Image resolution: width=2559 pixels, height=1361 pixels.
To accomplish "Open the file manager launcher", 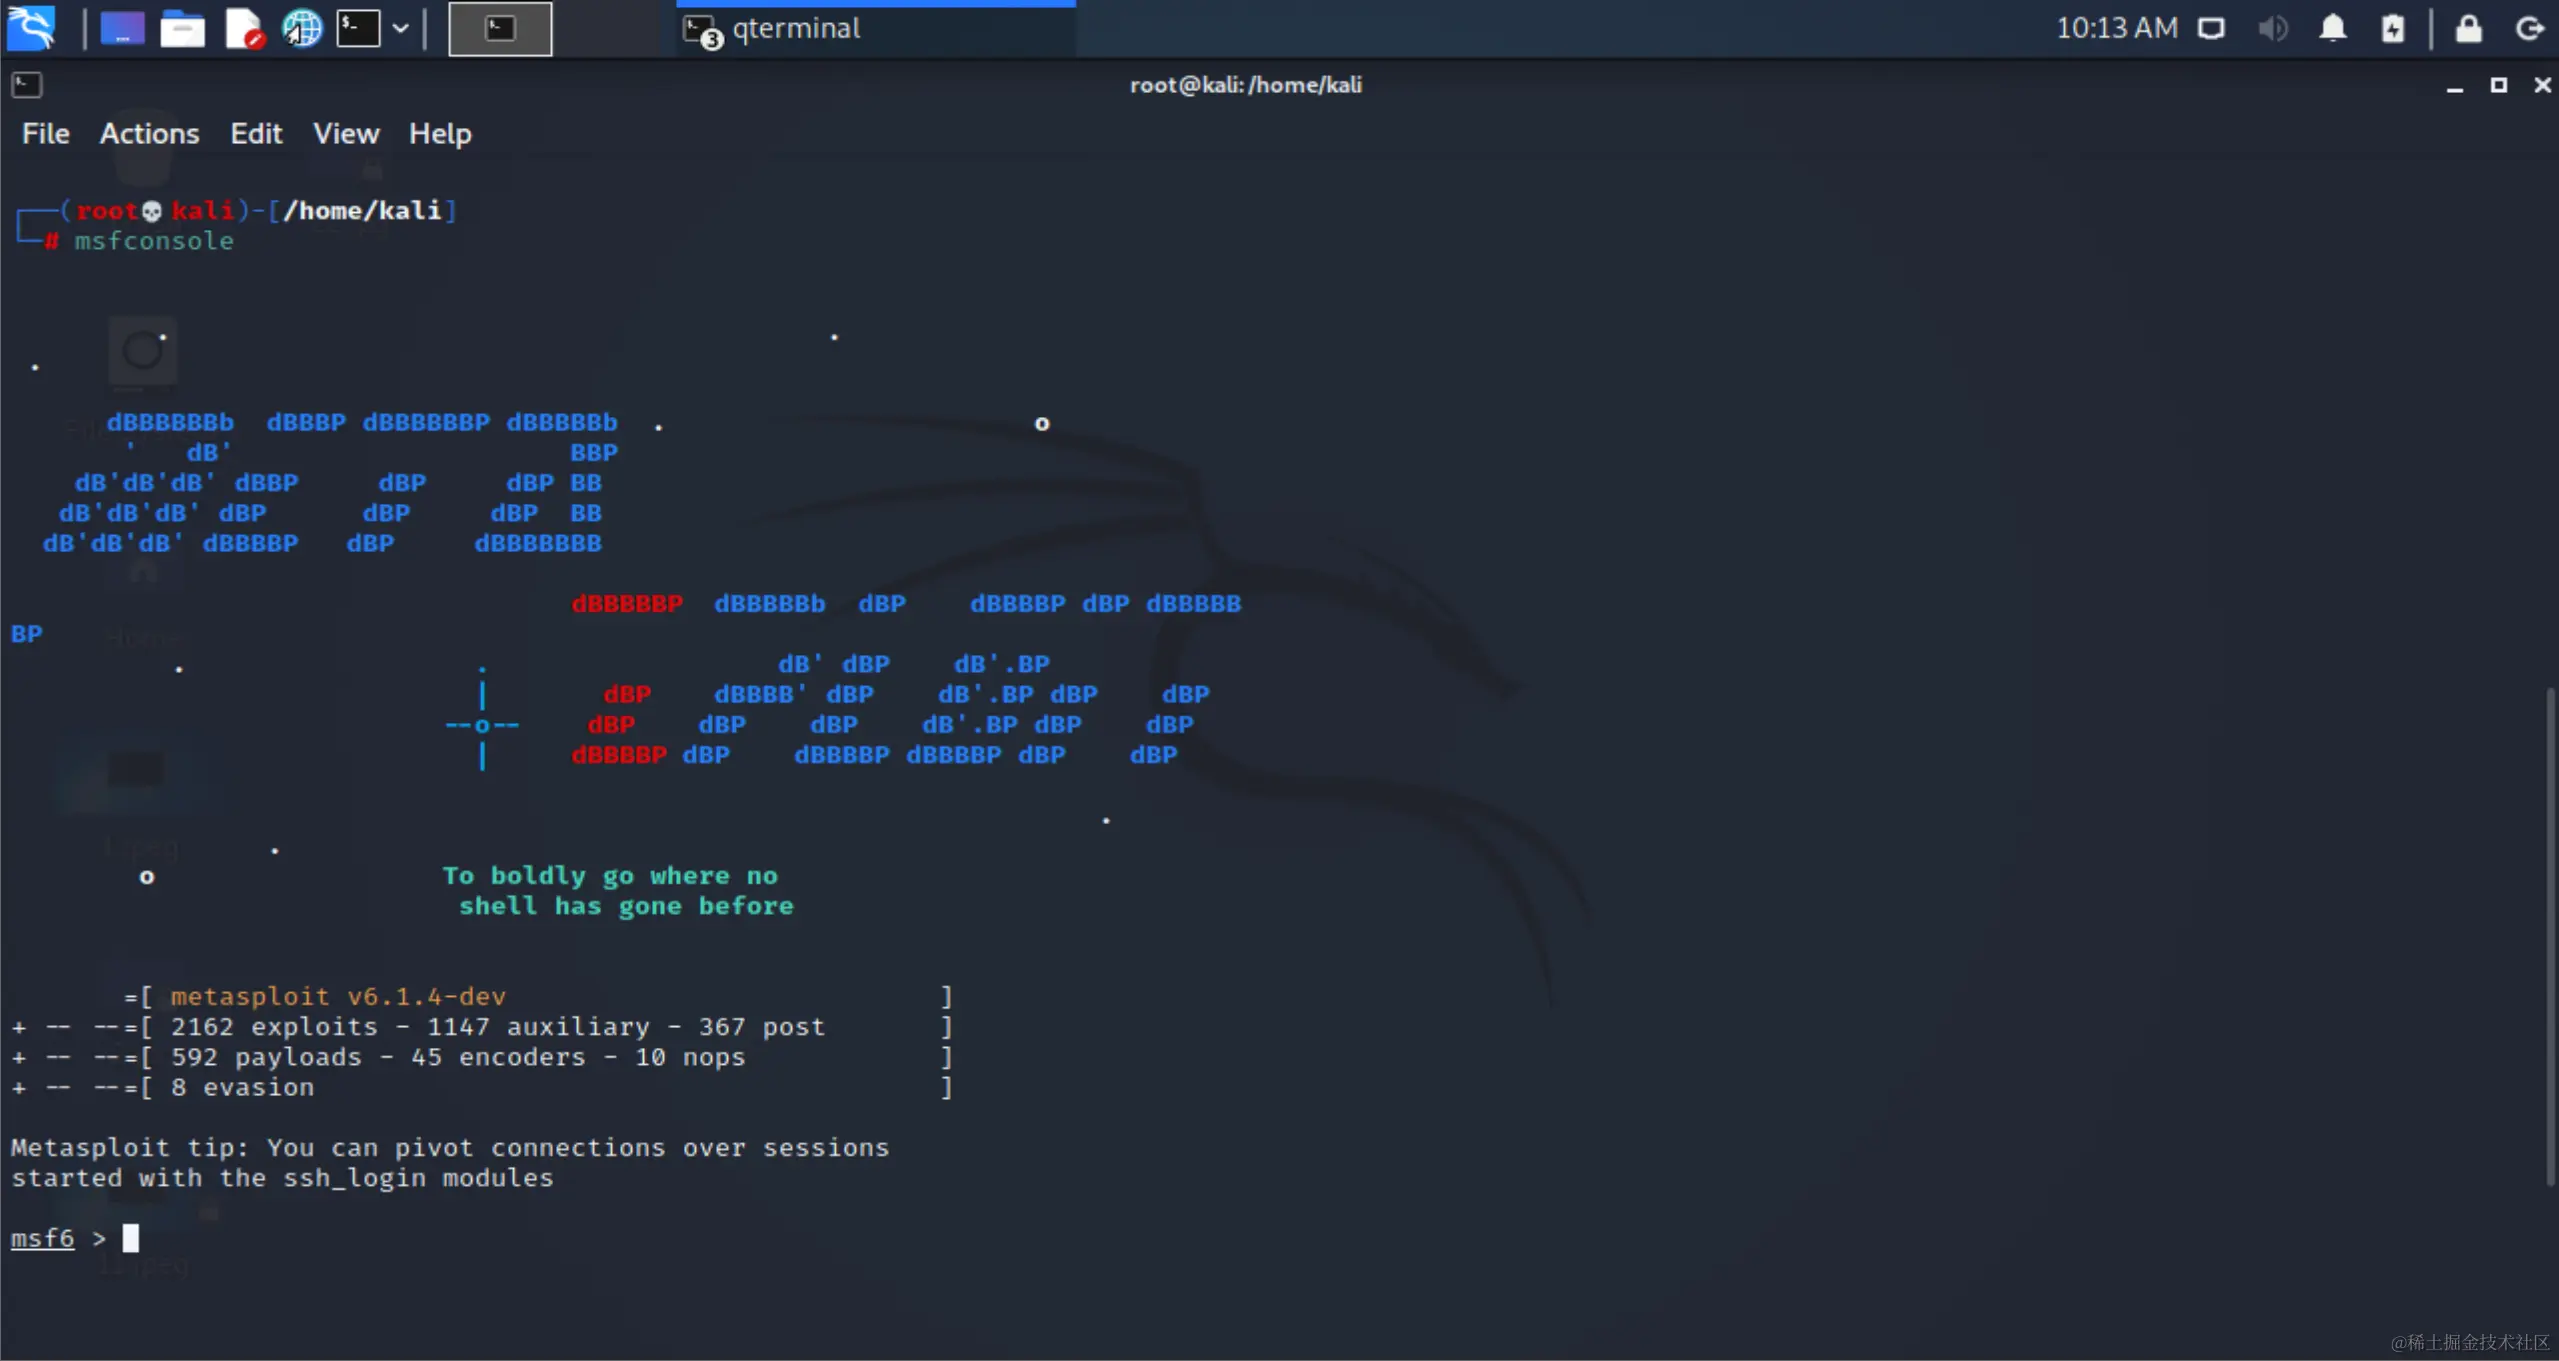I will (182, 28).
